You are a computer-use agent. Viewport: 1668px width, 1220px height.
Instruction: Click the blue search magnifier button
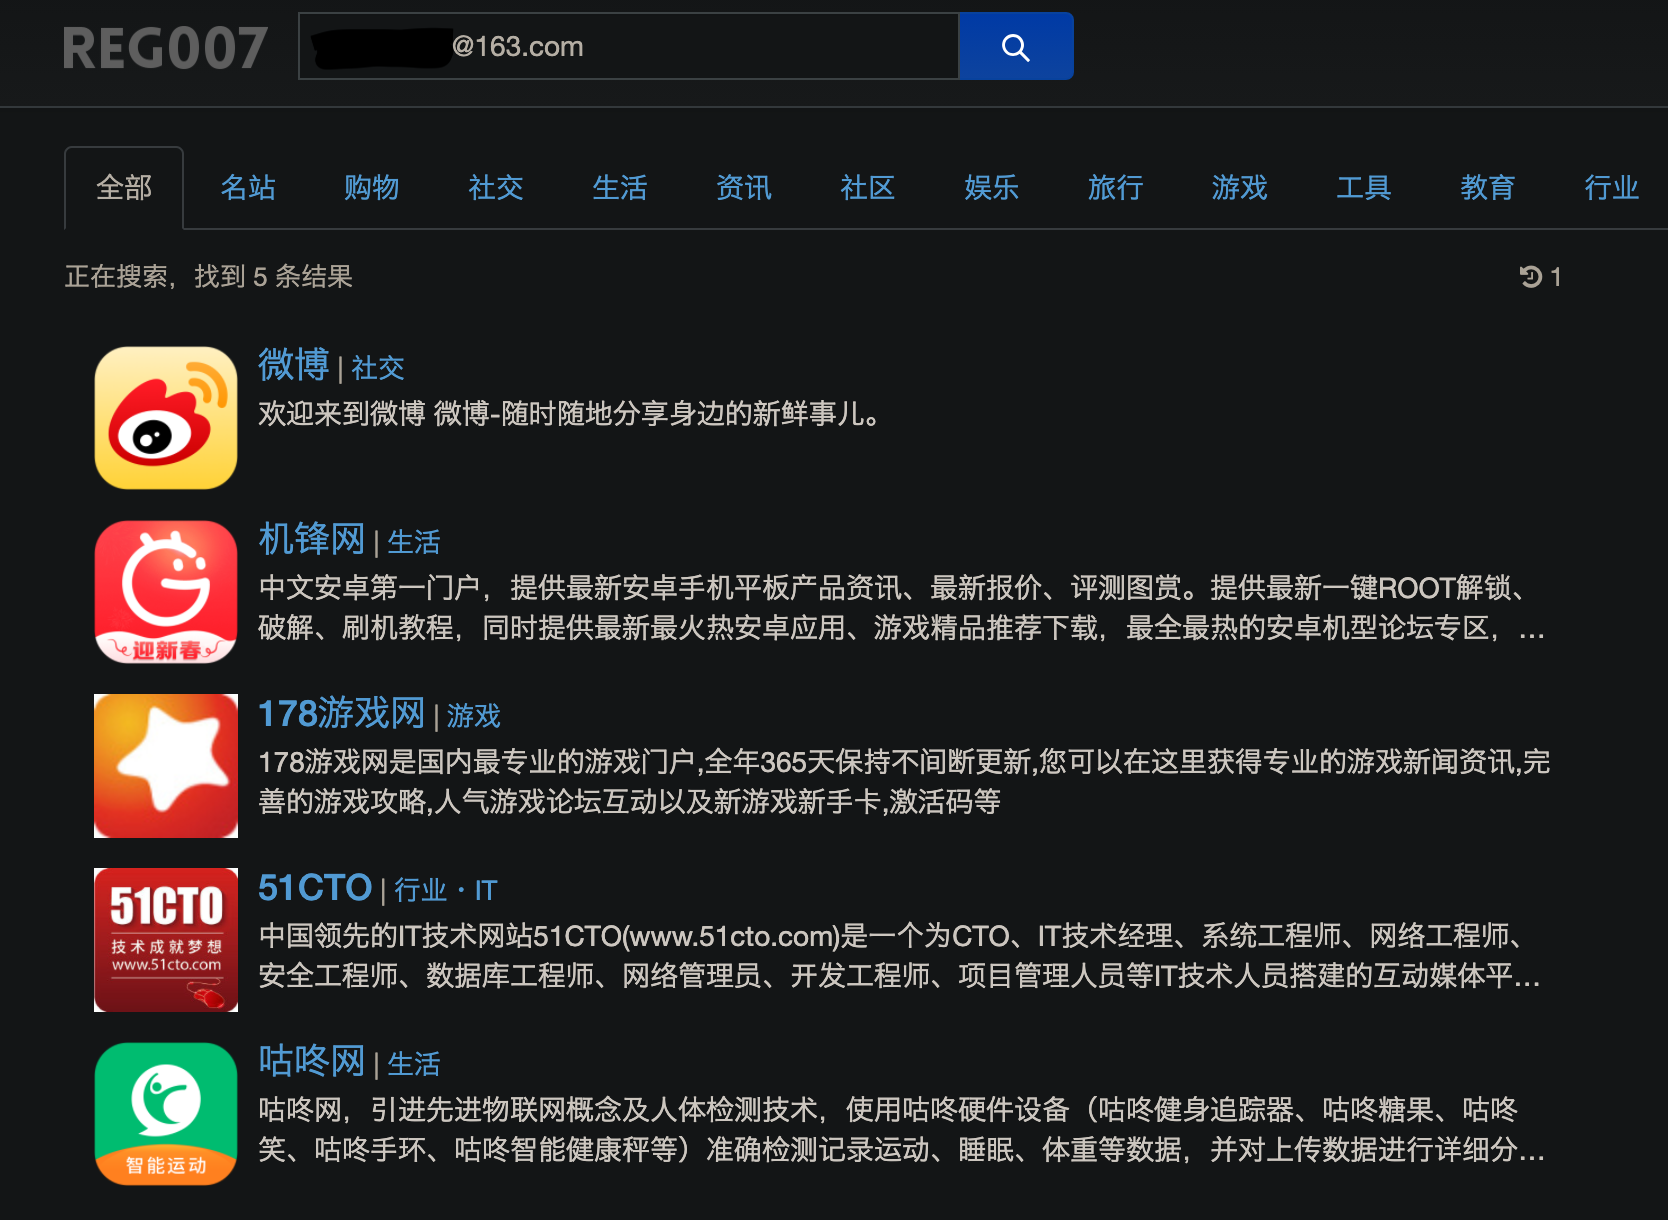pos(1016,46)
